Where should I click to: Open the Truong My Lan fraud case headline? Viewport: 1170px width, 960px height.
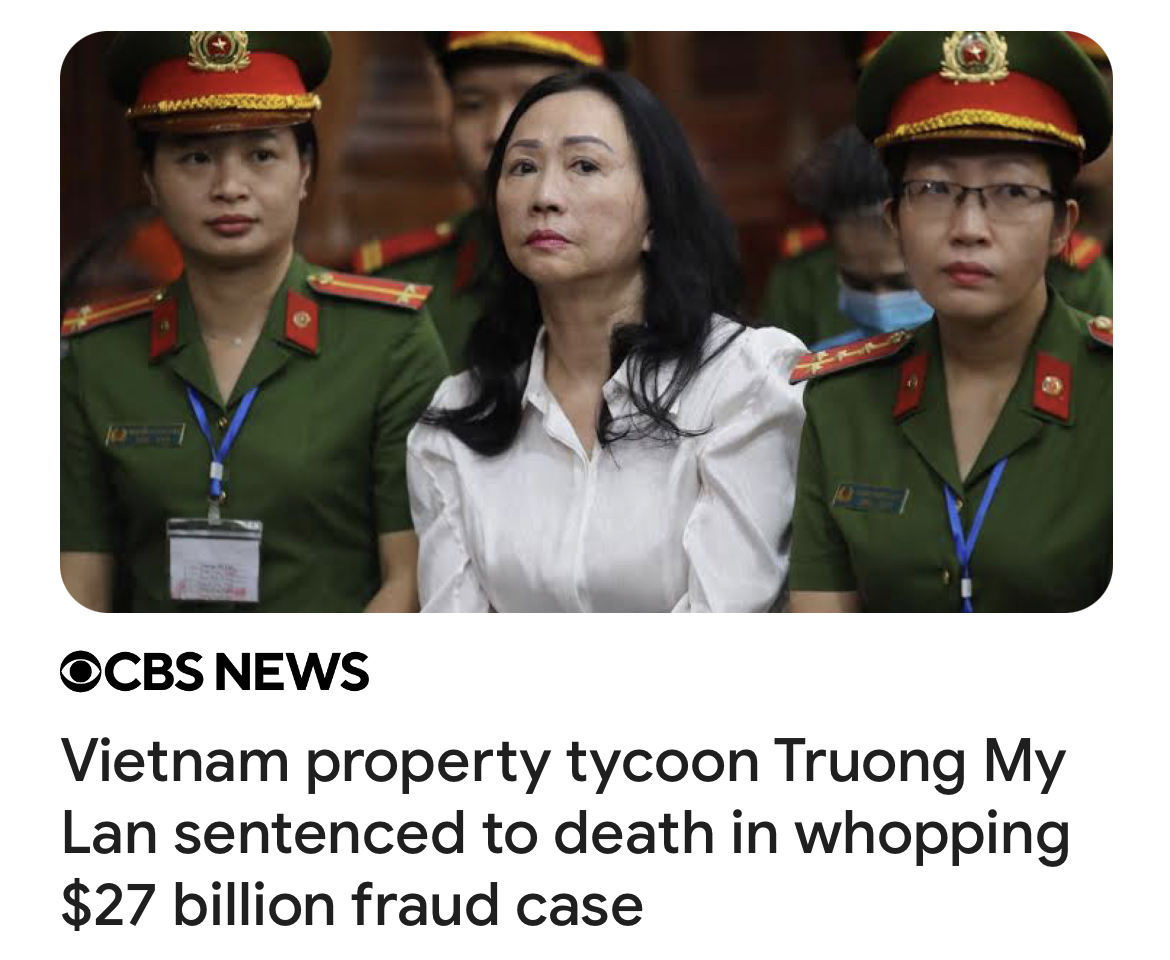point(565,832)
